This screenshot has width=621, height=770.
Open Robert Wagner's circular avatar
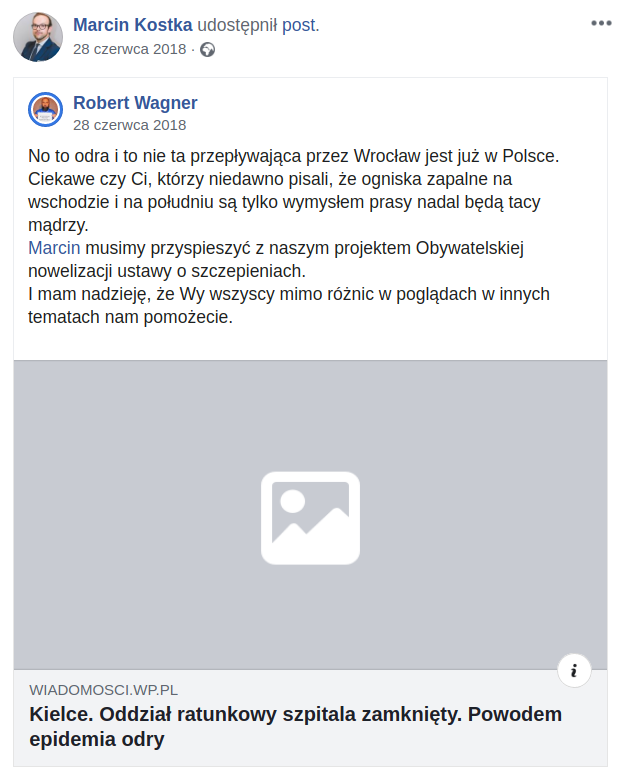tap(45, 110)
